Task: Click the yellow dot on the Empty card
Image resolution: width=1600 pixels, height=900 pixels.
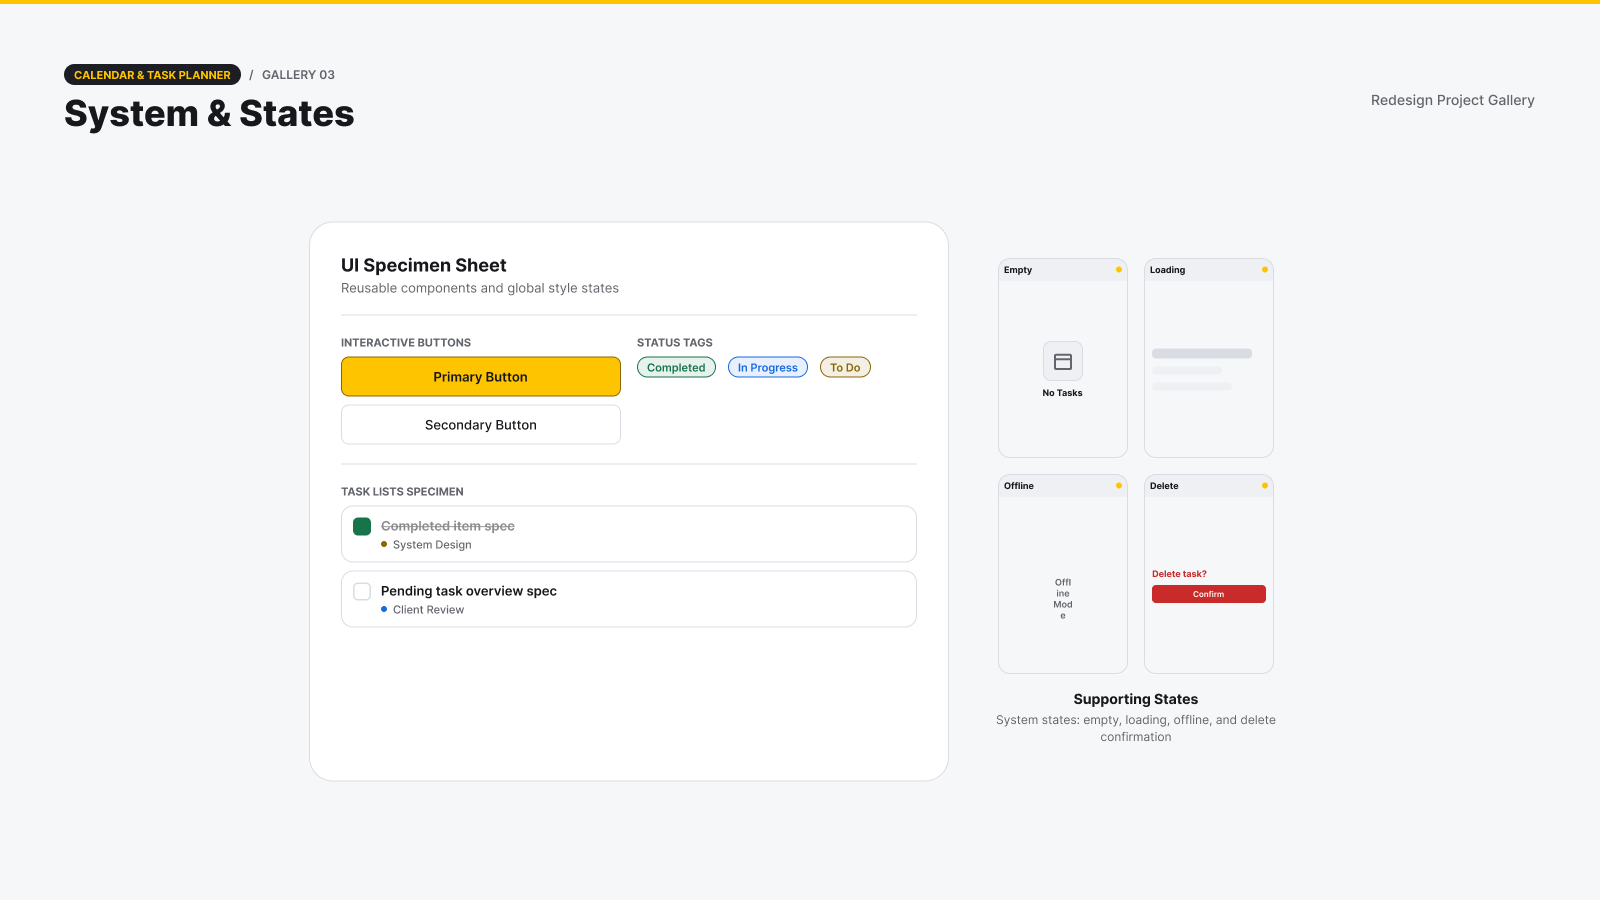Action: [1119, 270]
